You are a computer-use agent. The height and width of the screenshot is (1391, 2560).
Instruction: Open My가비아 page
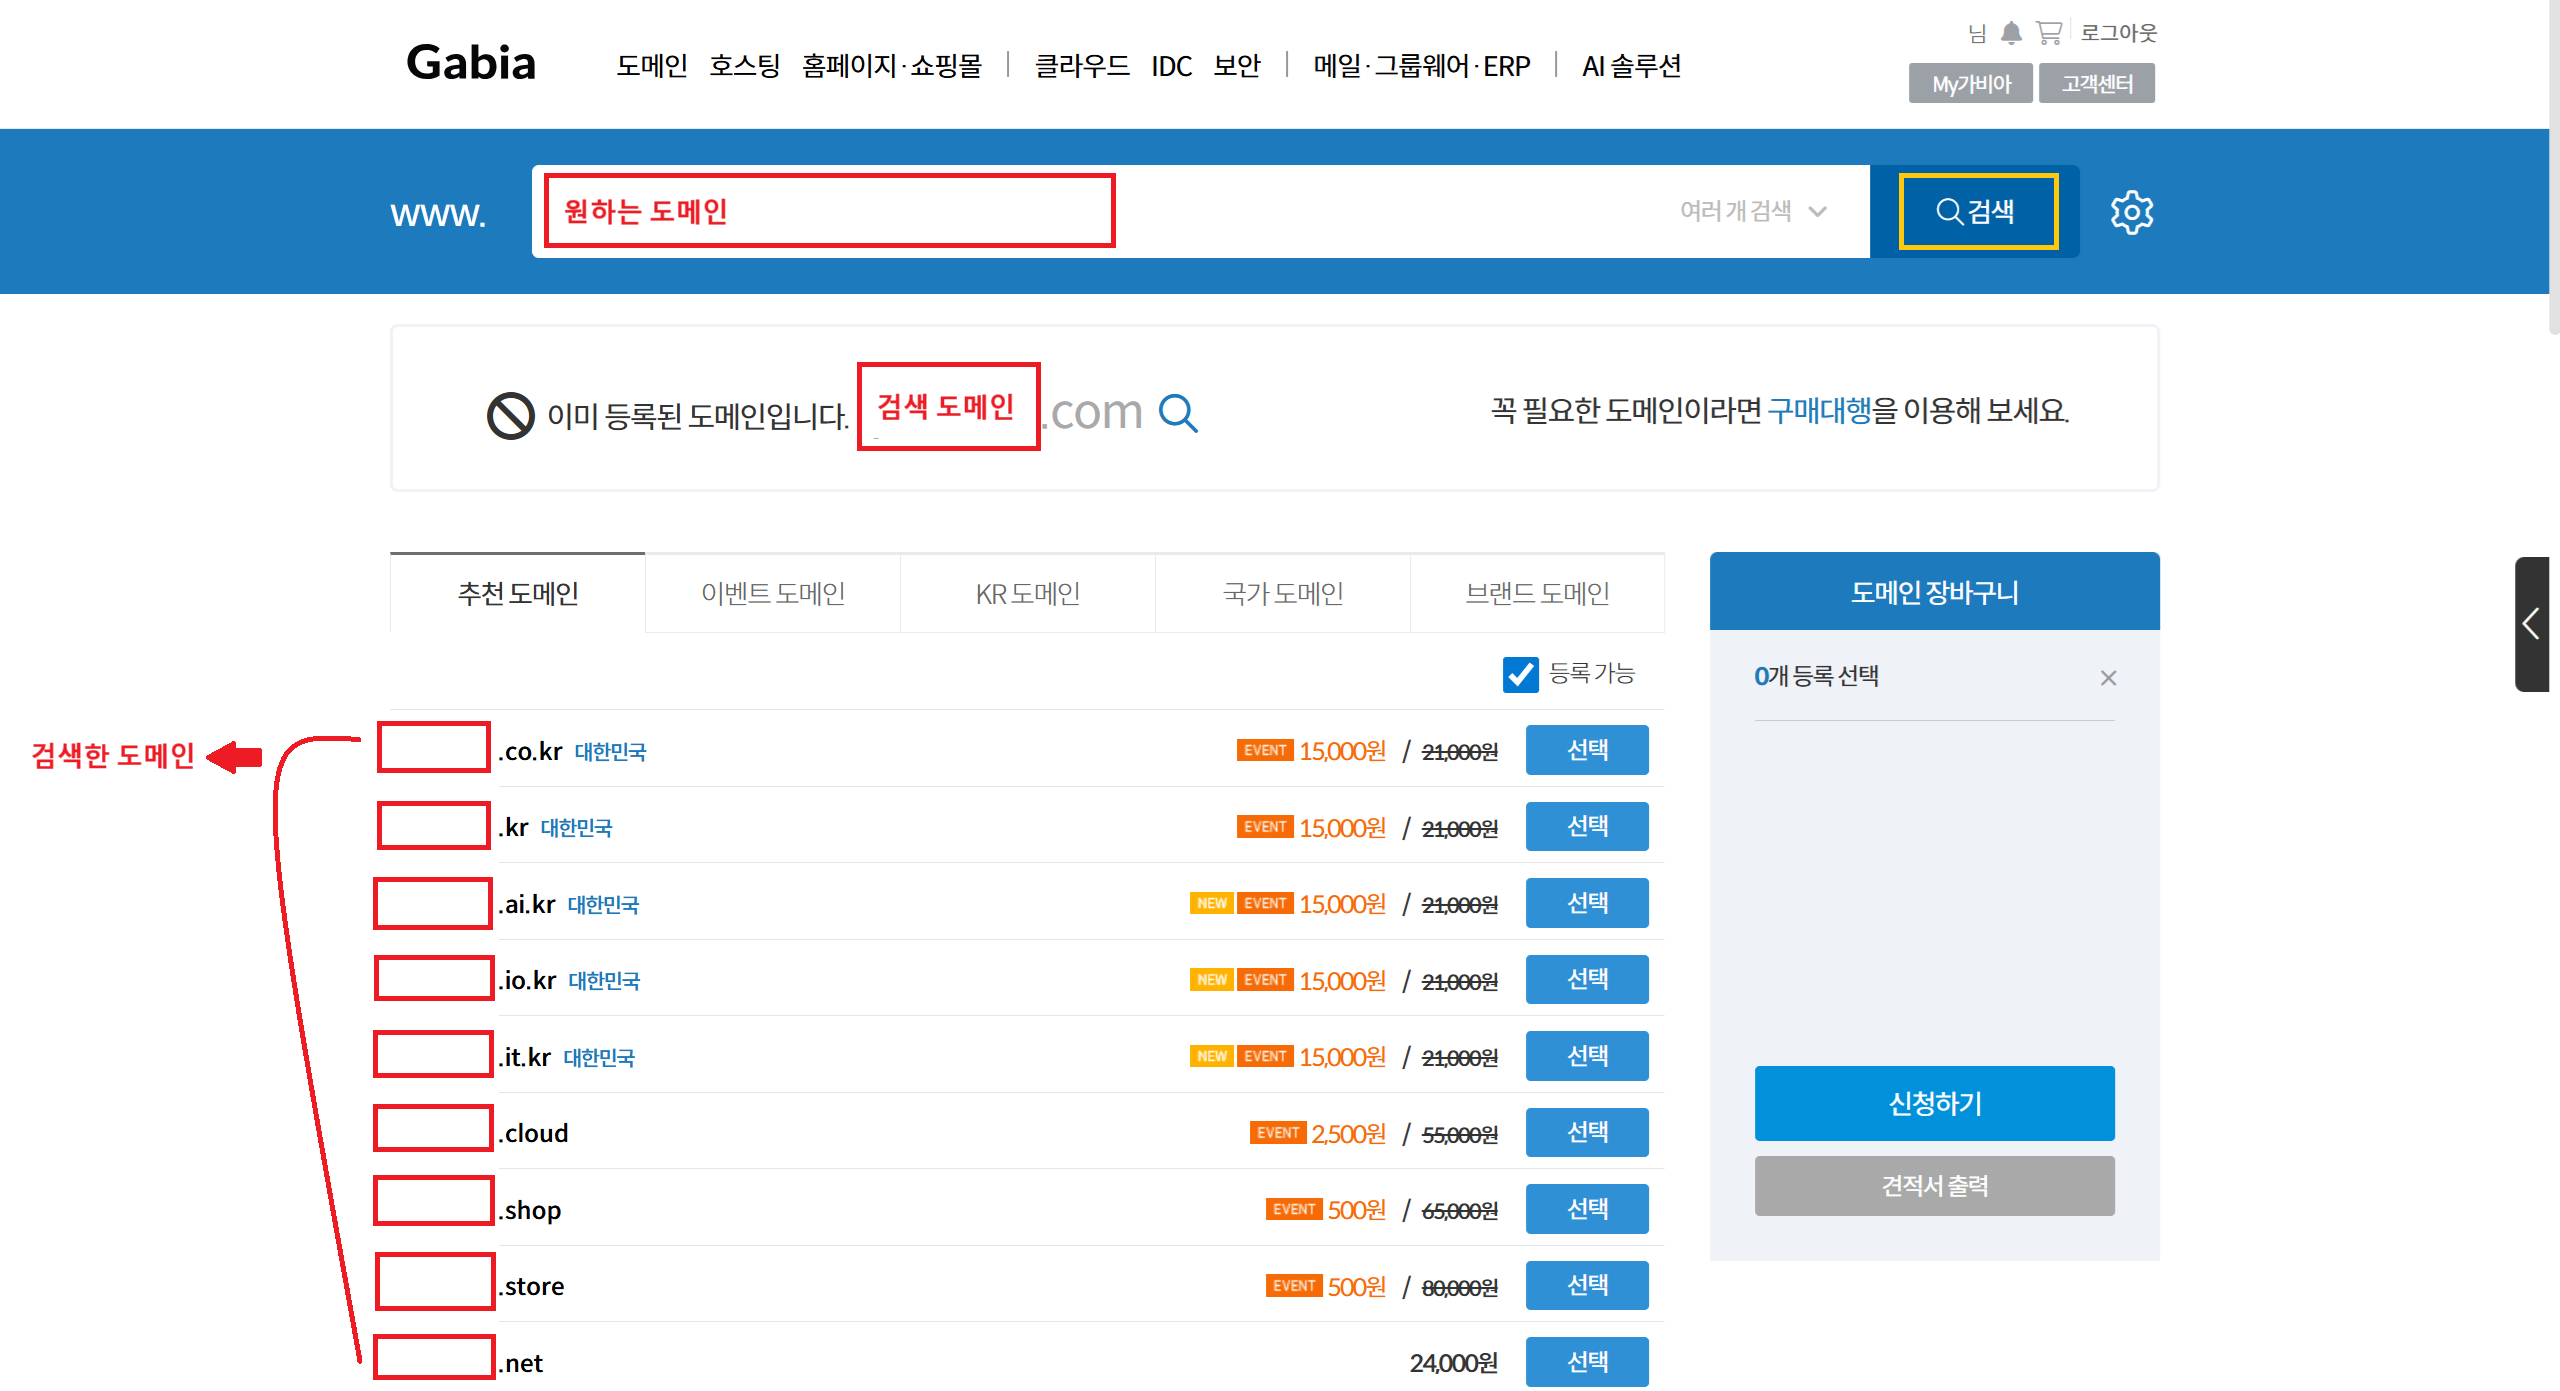(1970, 84)
